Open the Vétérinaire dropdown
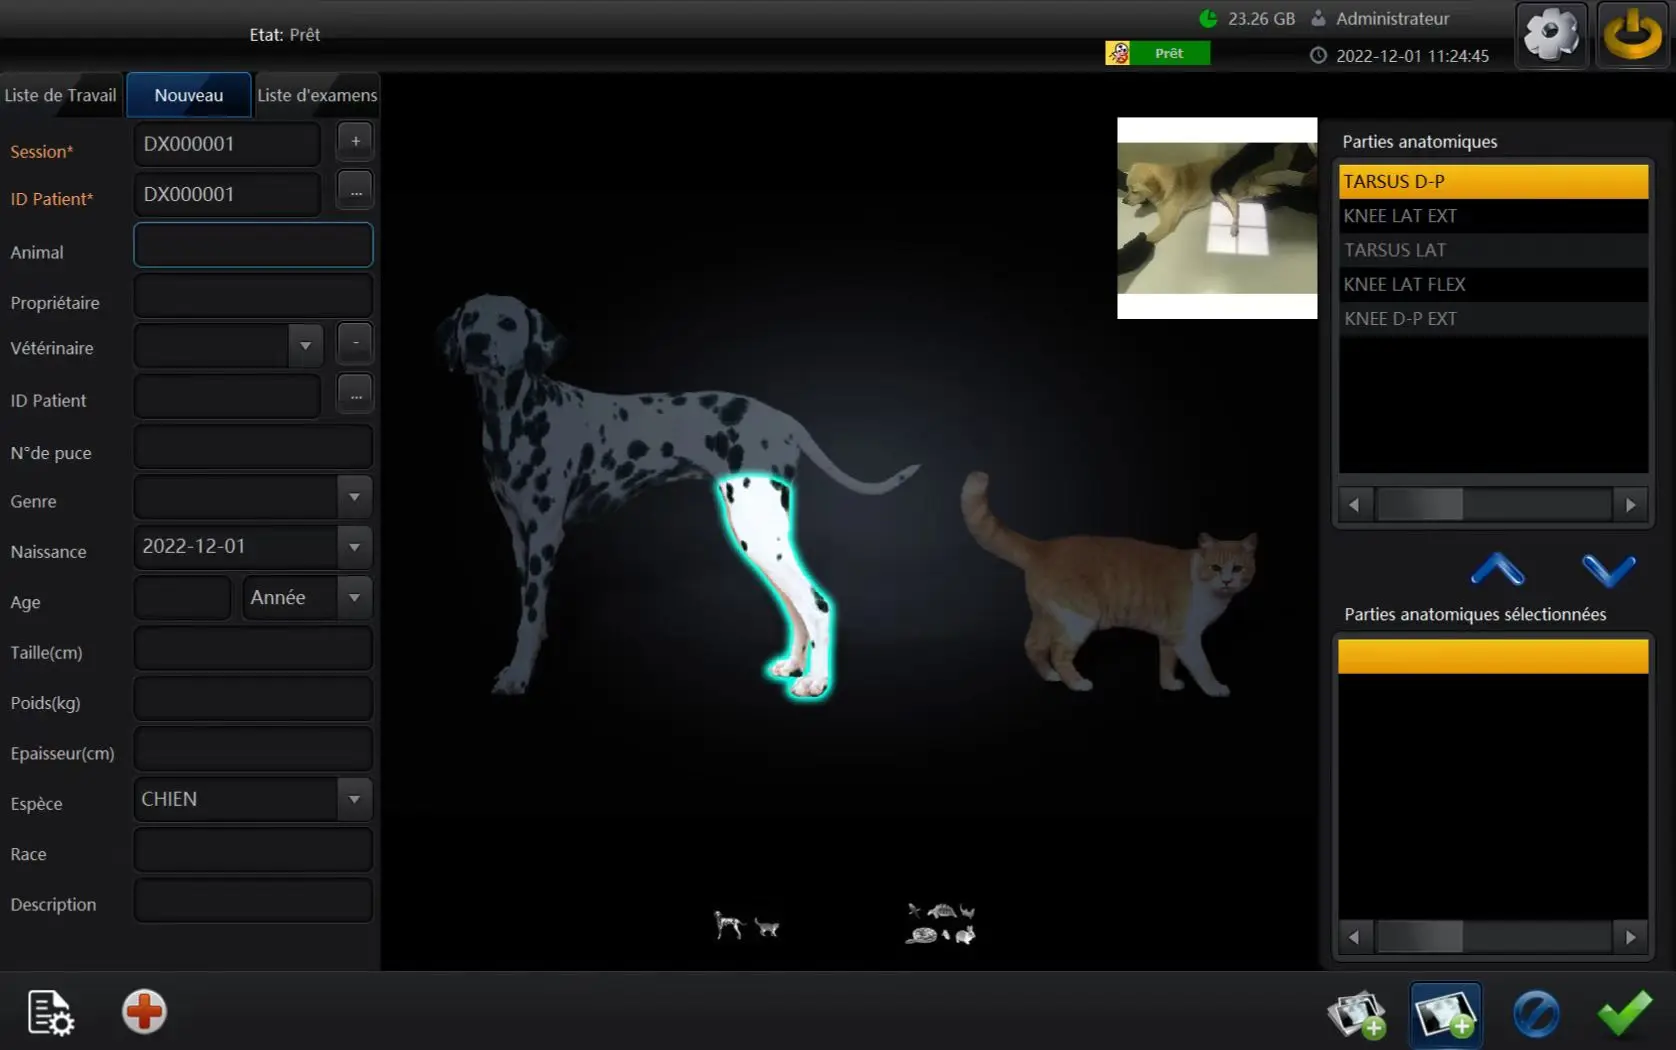 tap(305, 344)
